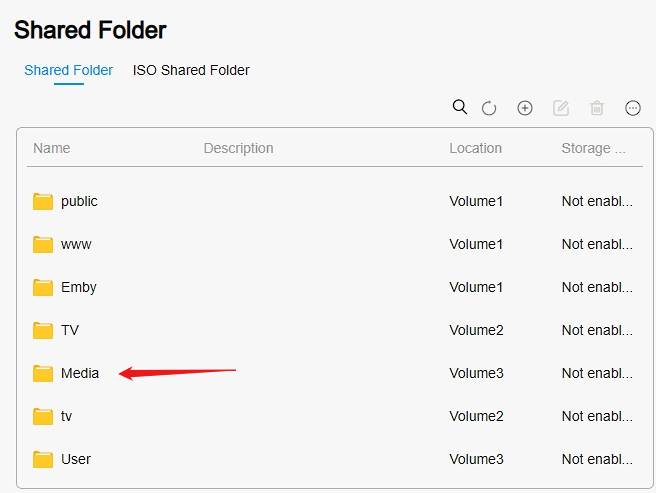Image resolution: width=656 pixels, height=493 pixels.
Task: Select the uppercase TV folder name
Action: point(70,330)
